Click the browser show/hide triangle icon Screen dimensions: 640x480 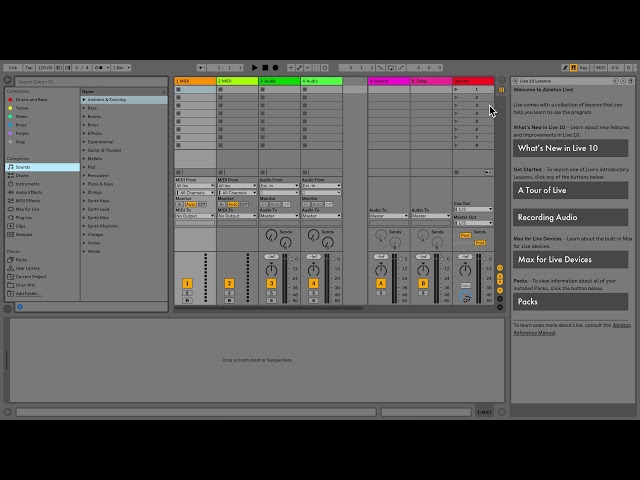tap(8, 80)
